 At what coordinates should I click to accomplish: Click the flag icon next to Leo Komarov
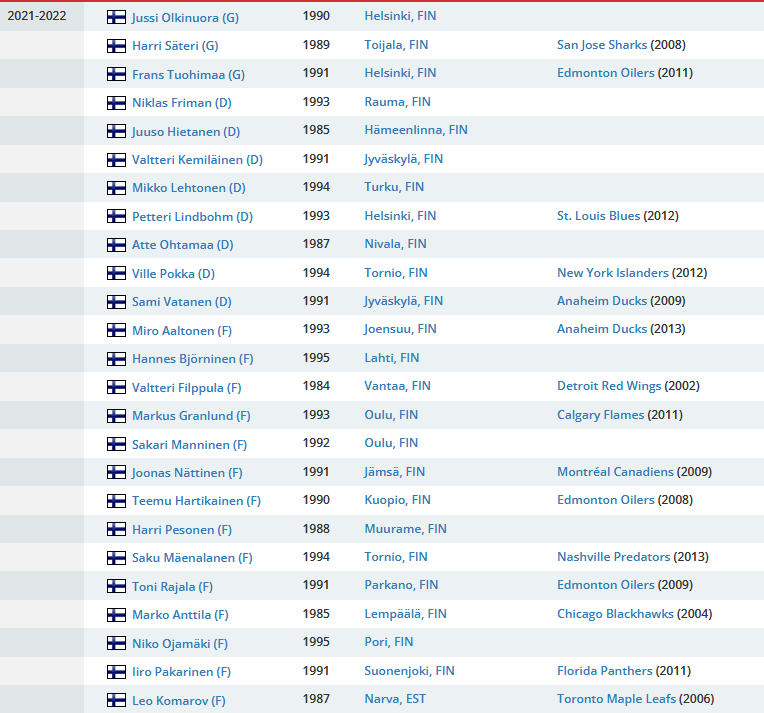116,700
